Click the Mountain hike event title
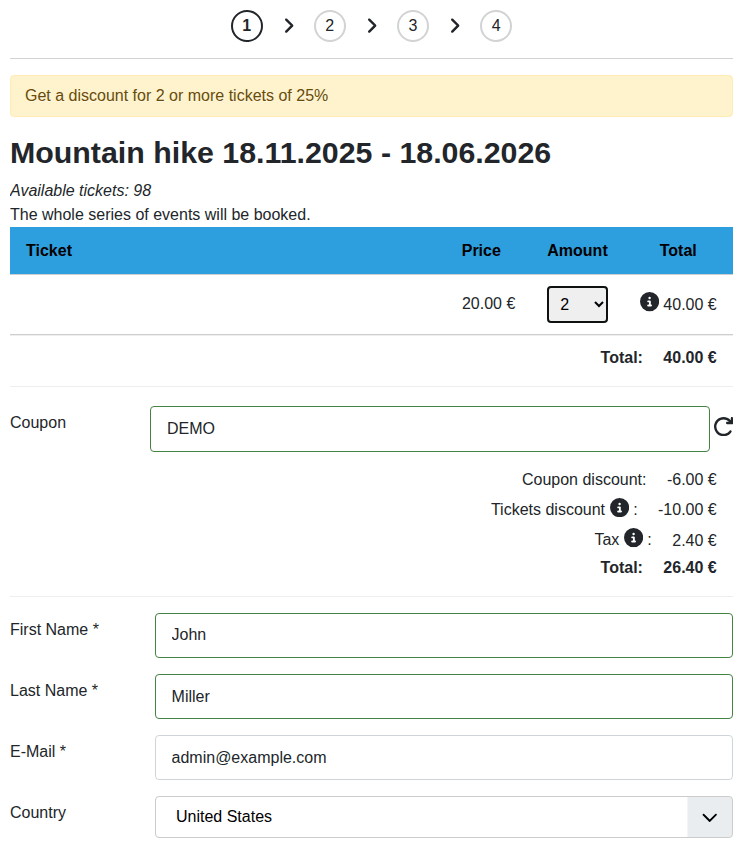This screenshot has width=740, height=850. click(x=280, y=153)
